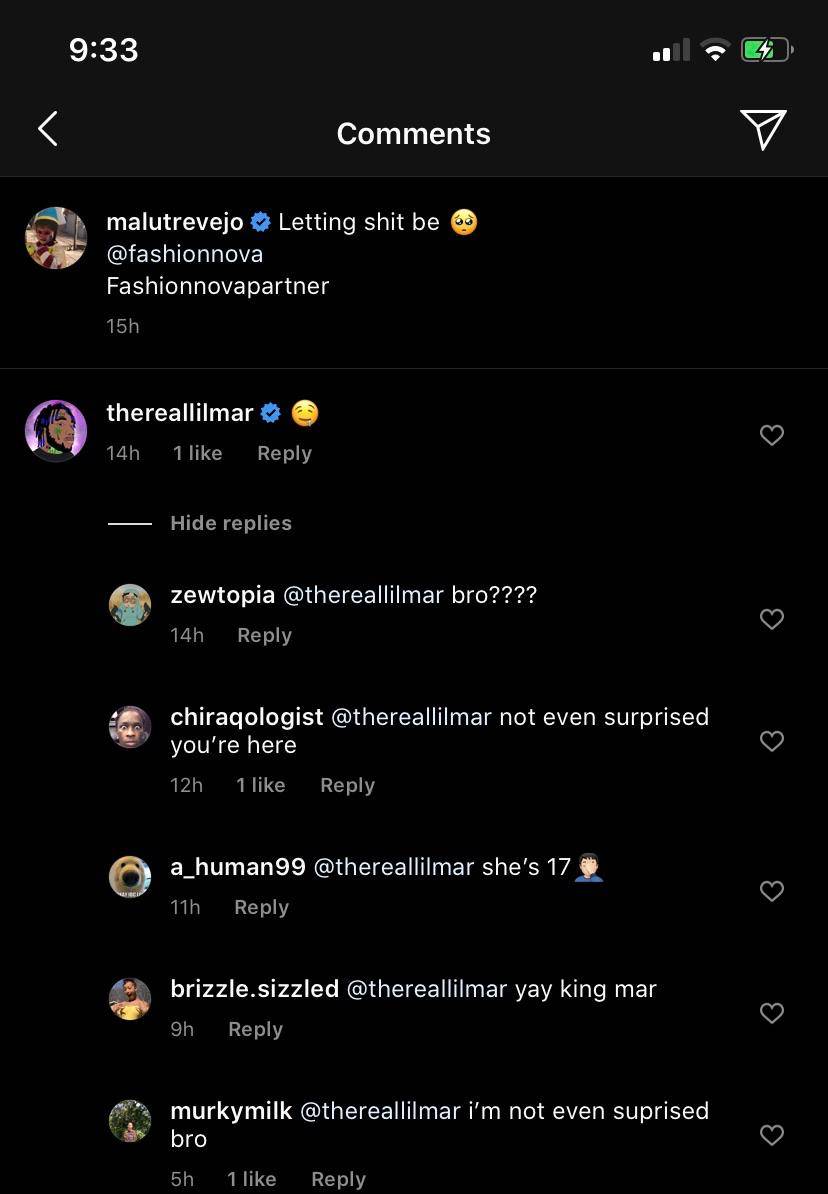Collapse thread with Hide replies
Screen dimensions: 828x1194
point(230,523)
